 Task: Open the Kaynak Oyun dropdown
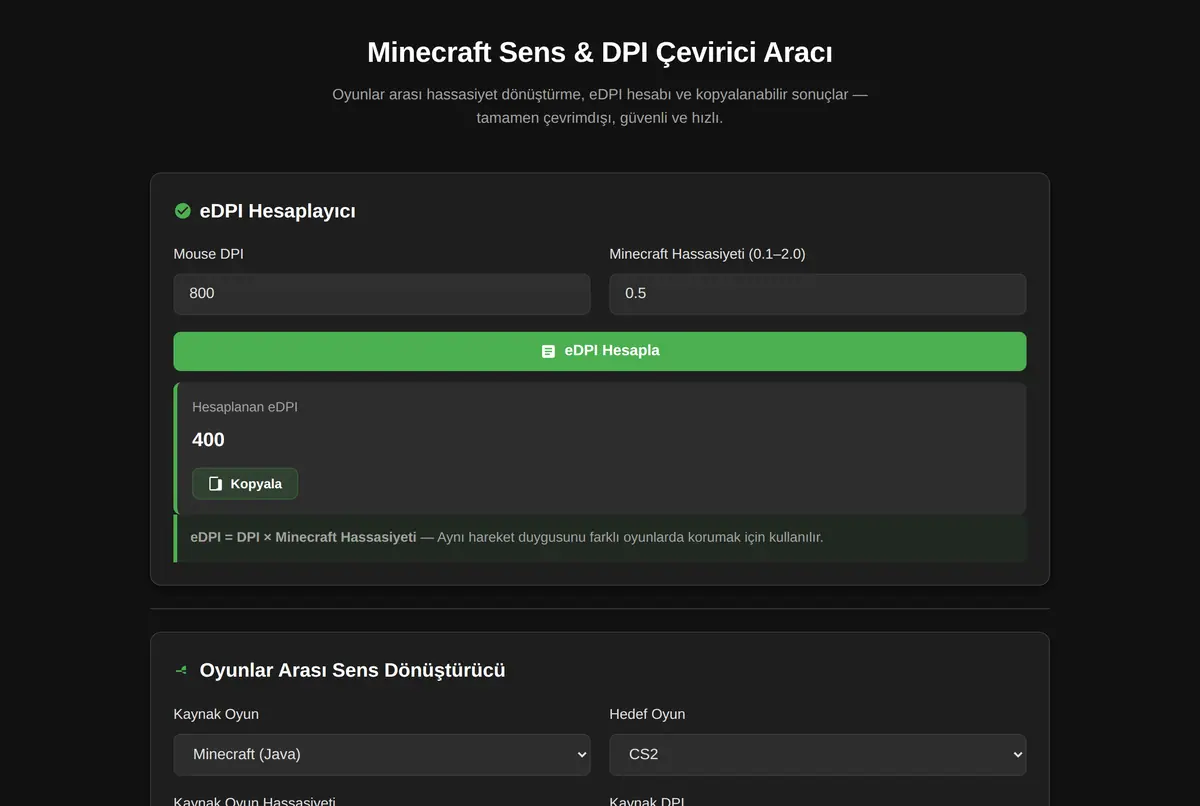pyautogui.click(x=382, y=755)
